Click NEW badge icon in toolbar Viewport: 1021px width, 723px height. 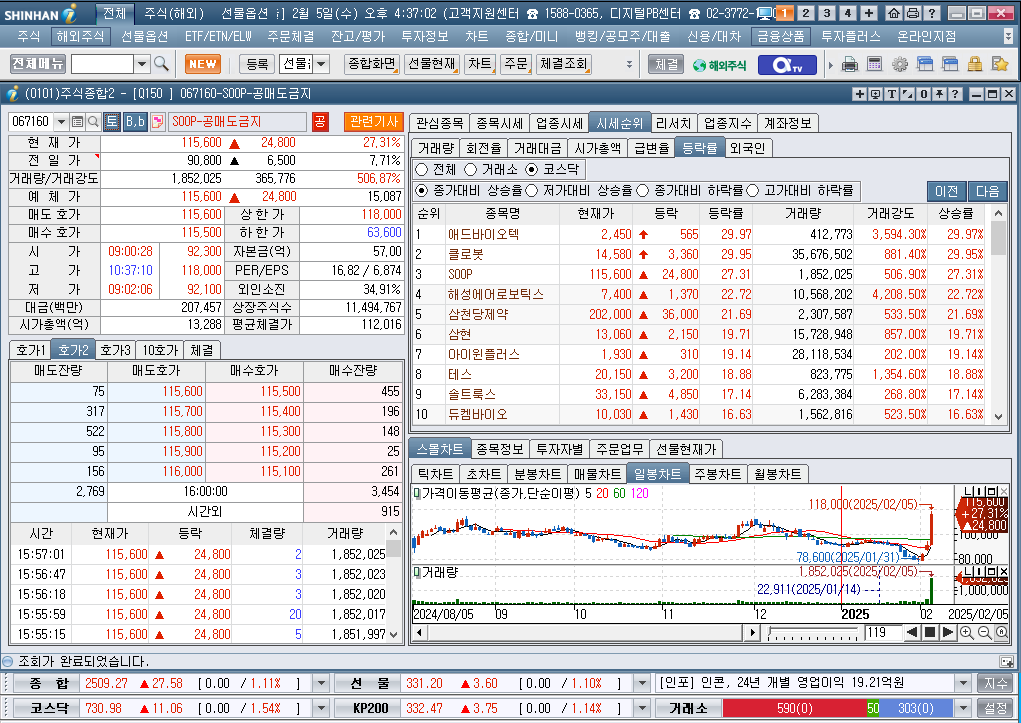203,64
